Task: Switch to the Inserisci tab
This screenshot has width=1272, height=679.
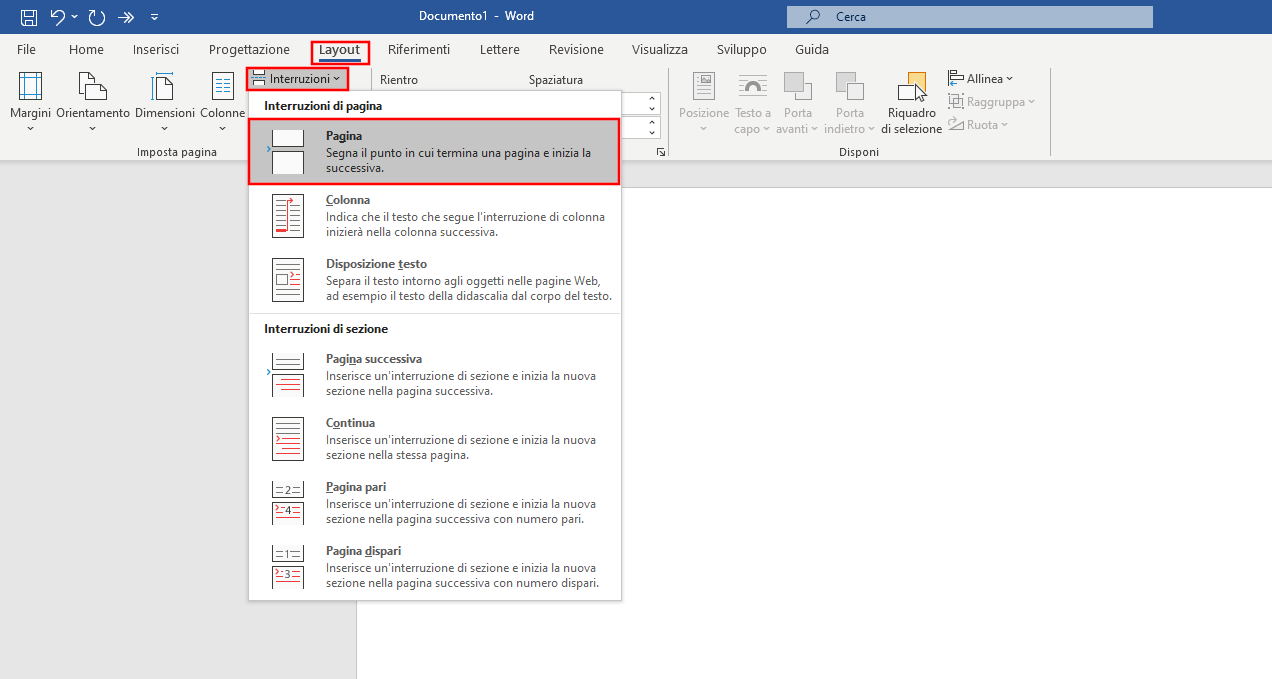Action: point(156,49)
